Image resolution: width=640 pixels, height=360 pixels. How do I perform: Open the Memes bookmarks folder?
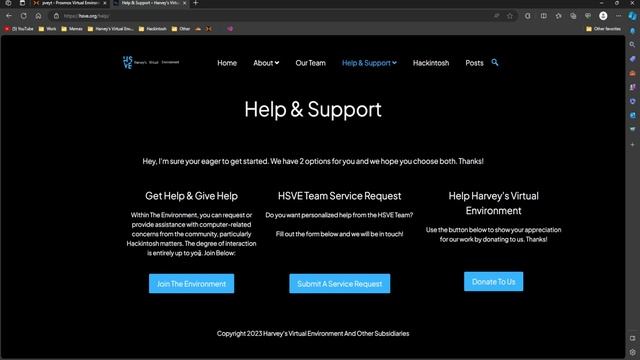[x=72, y=29]
